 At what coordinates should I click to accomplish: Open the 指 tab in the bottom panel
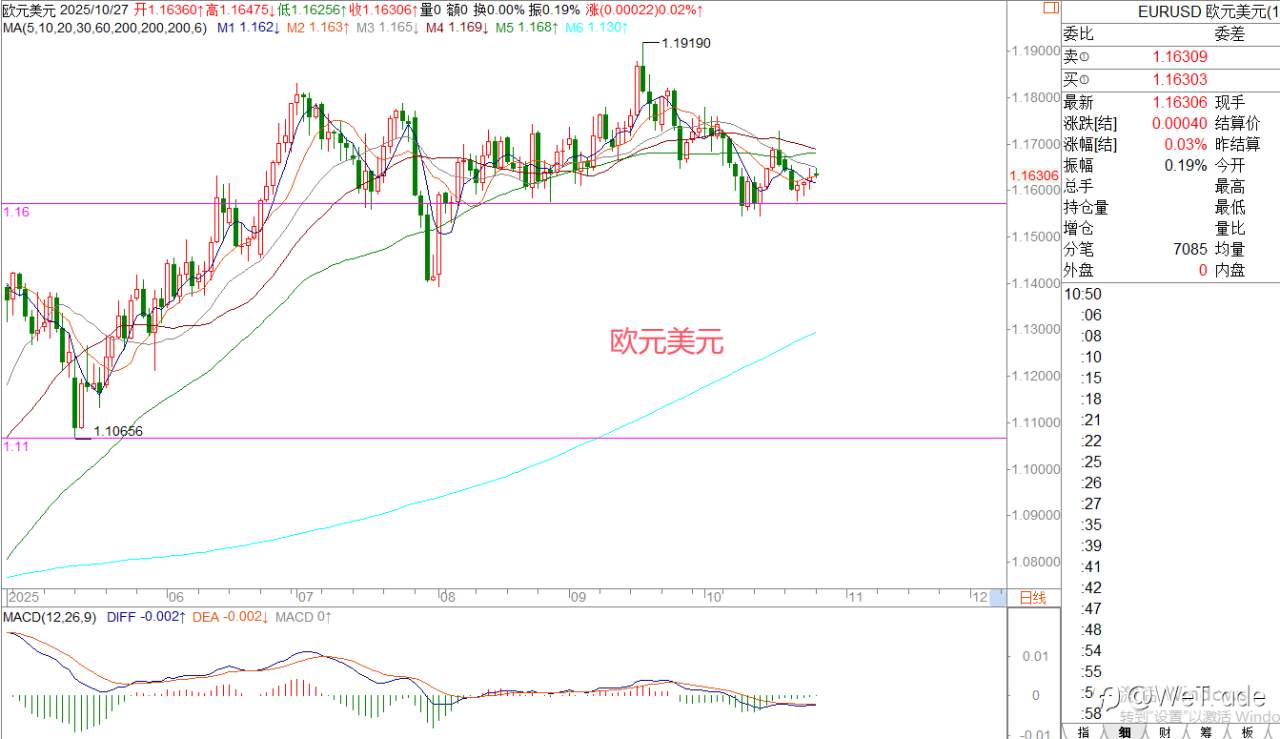1083,731
